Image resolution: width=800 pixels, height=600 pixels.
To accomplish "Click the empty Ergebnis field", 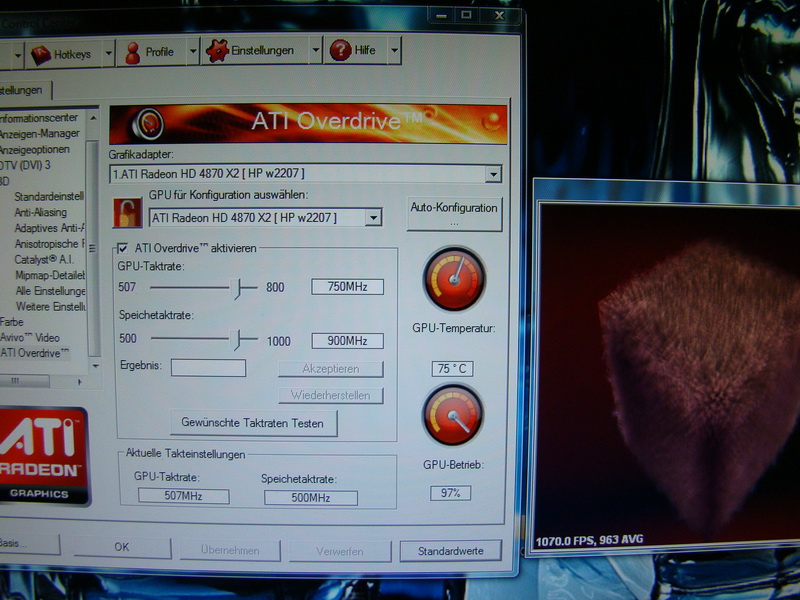I will point(208,368).
